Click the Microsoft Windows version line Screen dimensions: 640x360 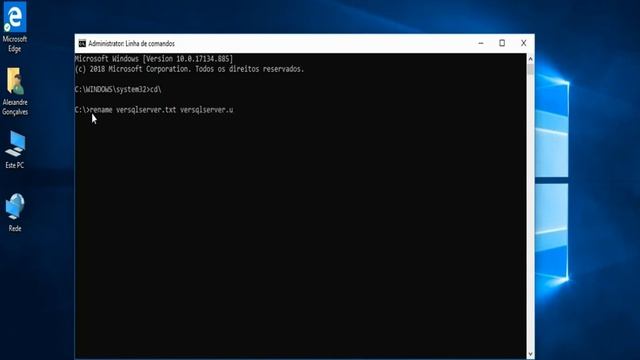pos(154,59)
